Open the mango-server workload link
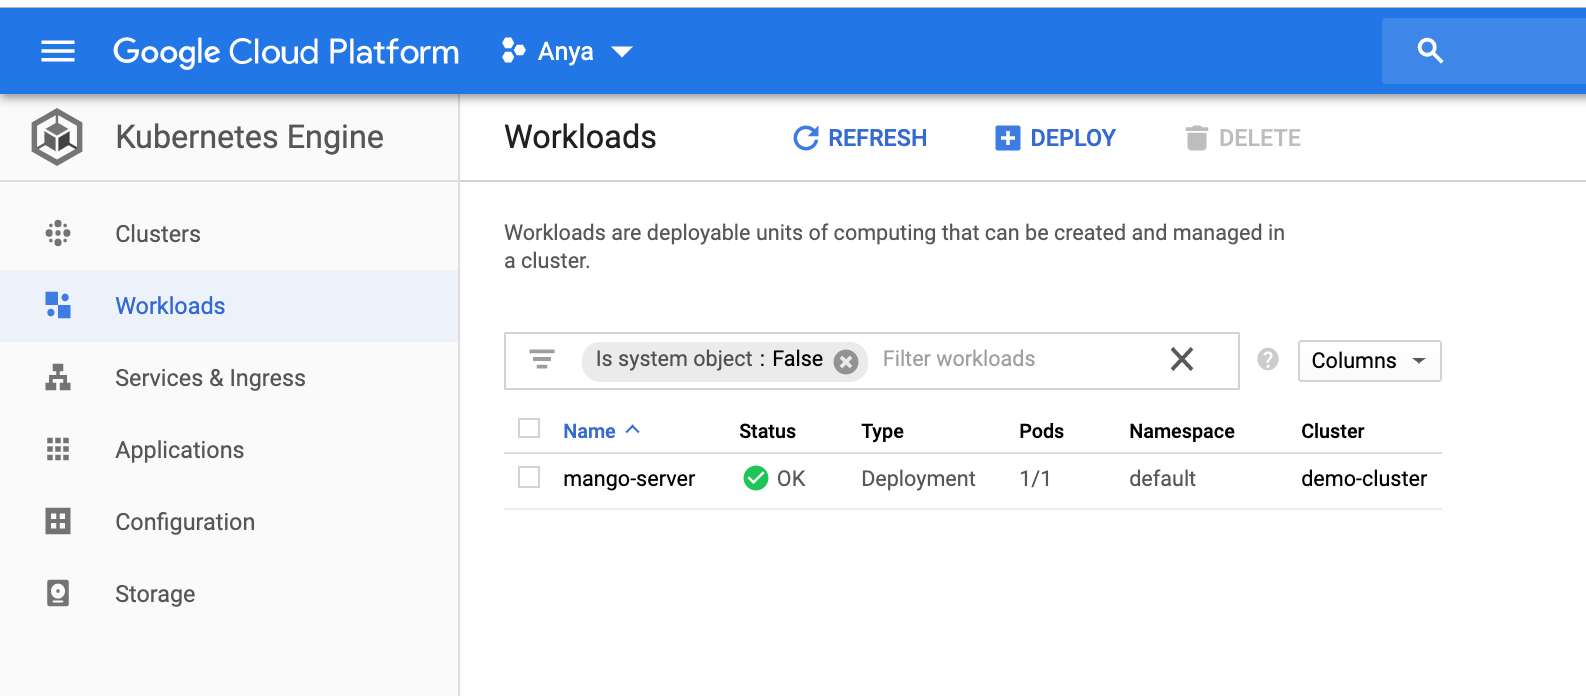1586x696 pixels. pyautogui.click(x=629, y=479)
